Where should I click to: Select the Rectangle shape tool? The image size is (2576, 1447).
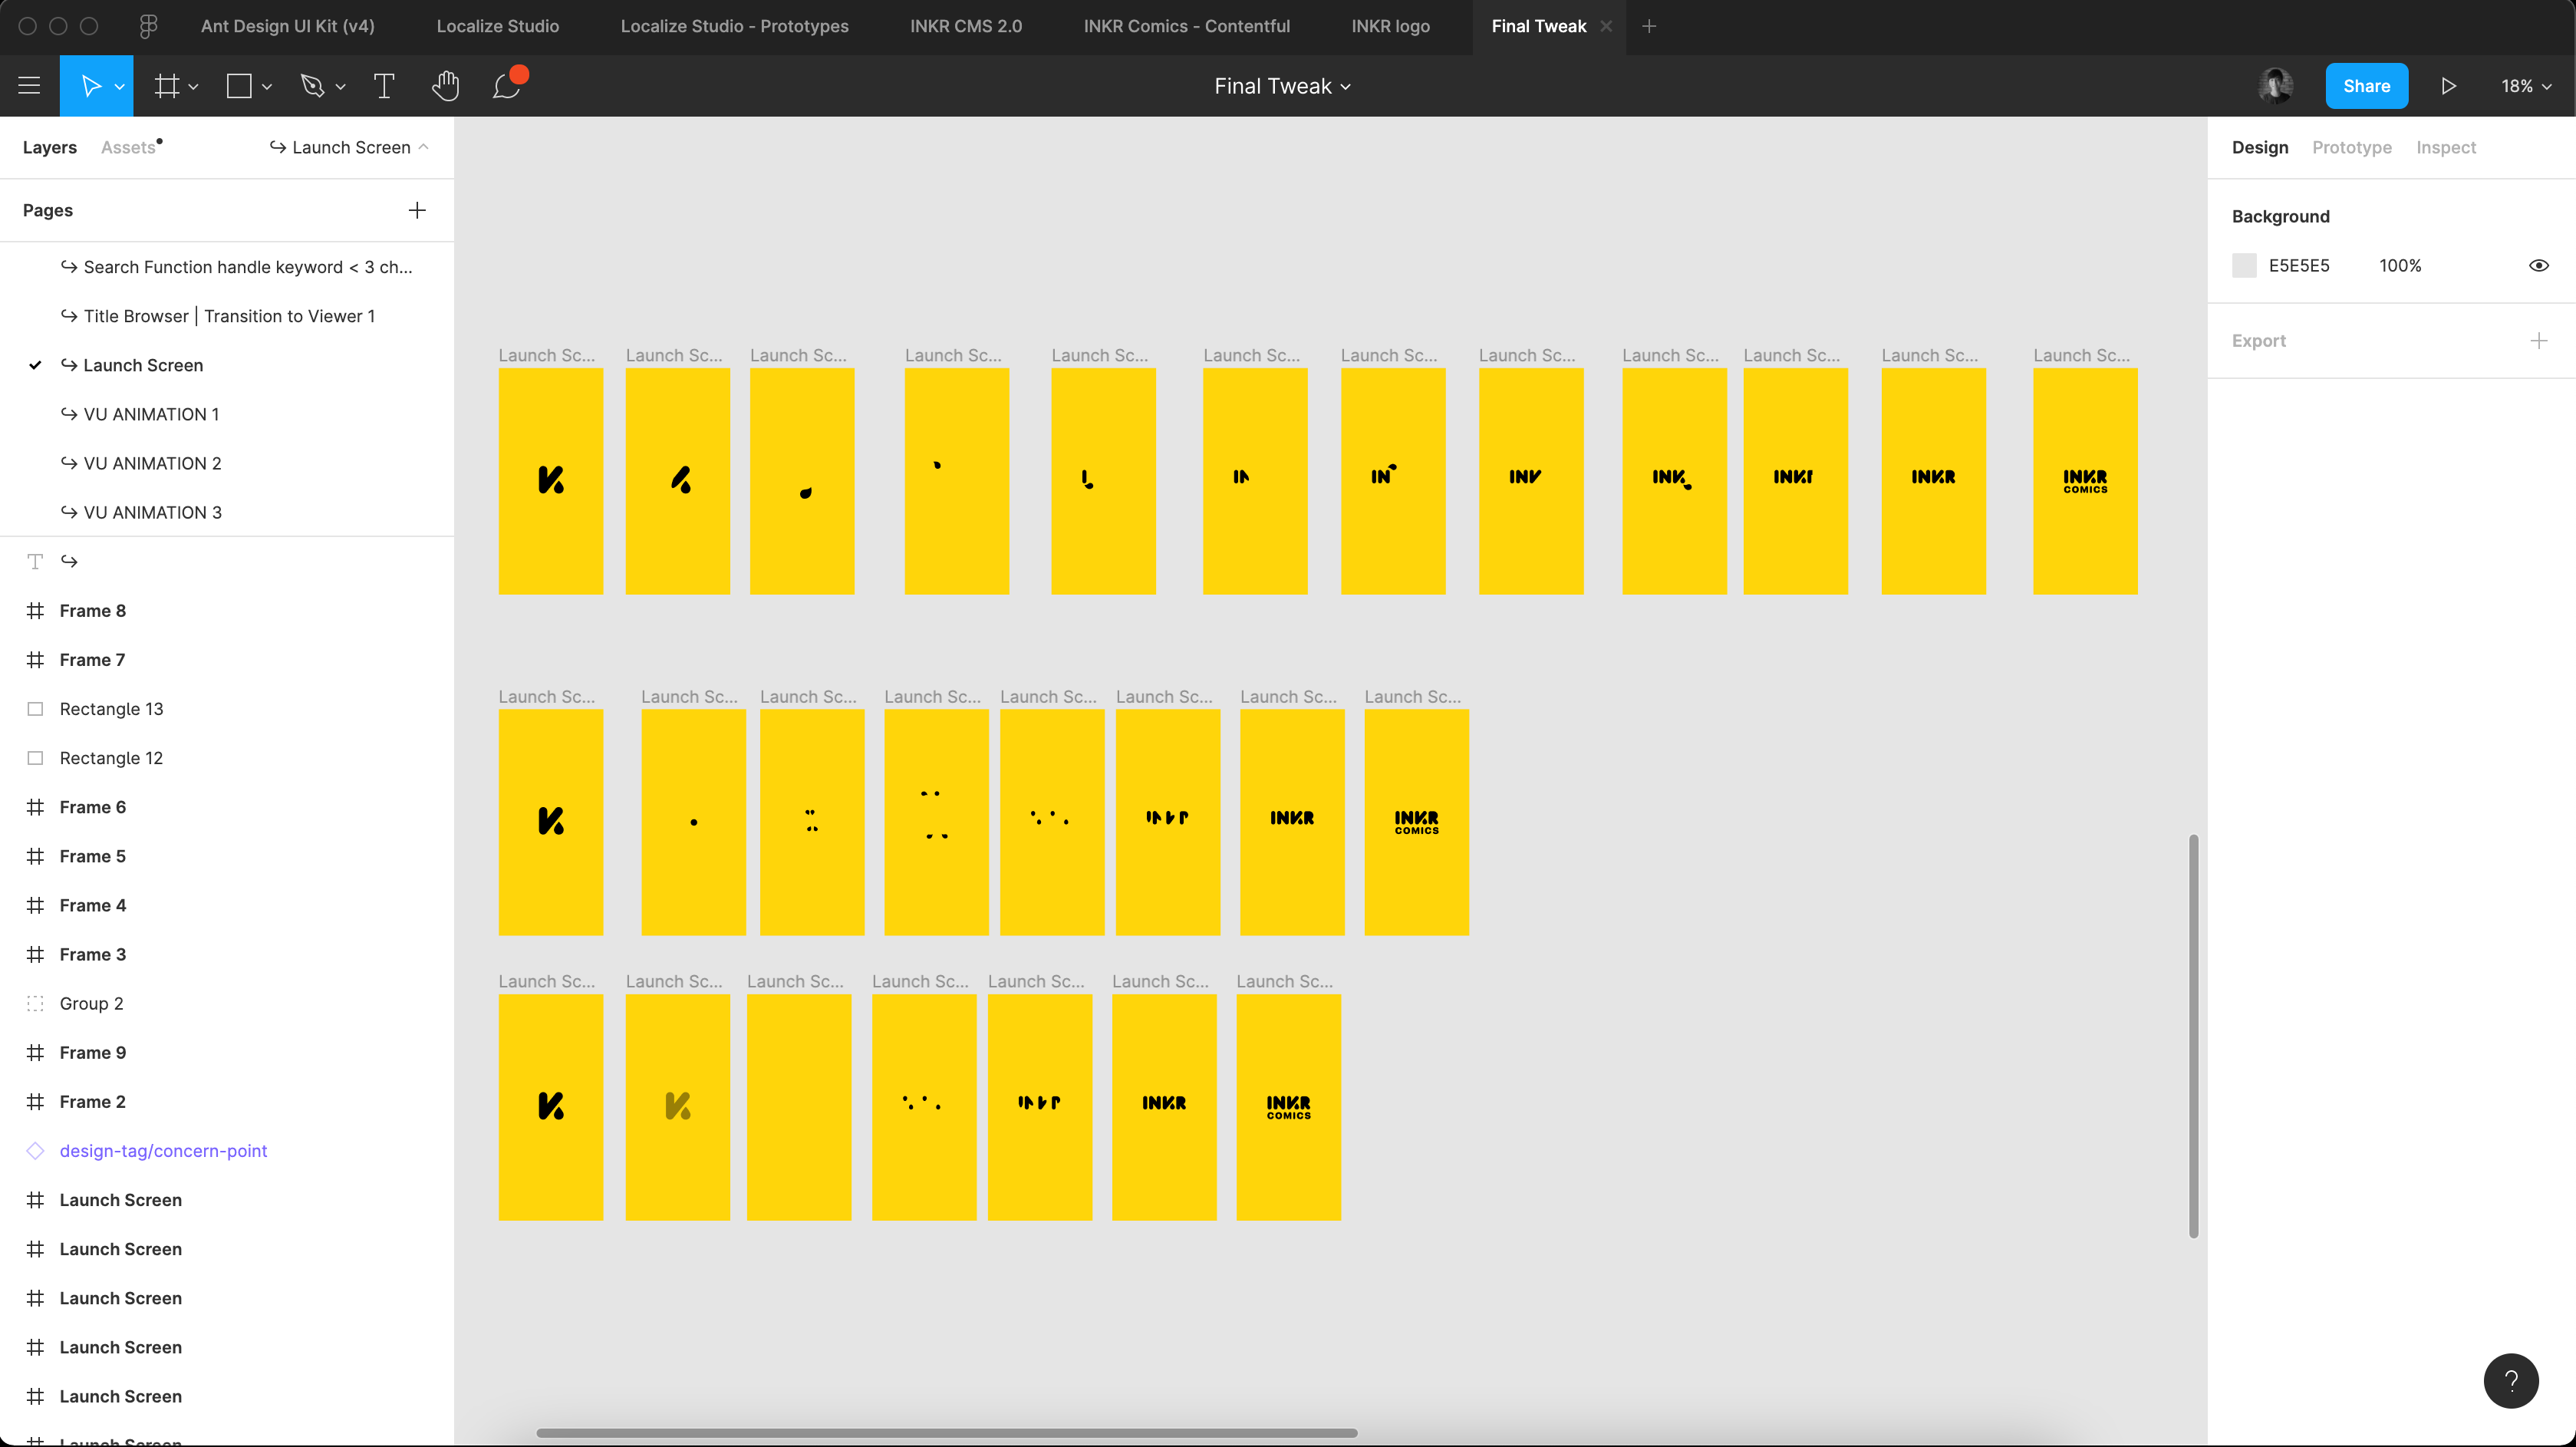click(x=239, y=86)
